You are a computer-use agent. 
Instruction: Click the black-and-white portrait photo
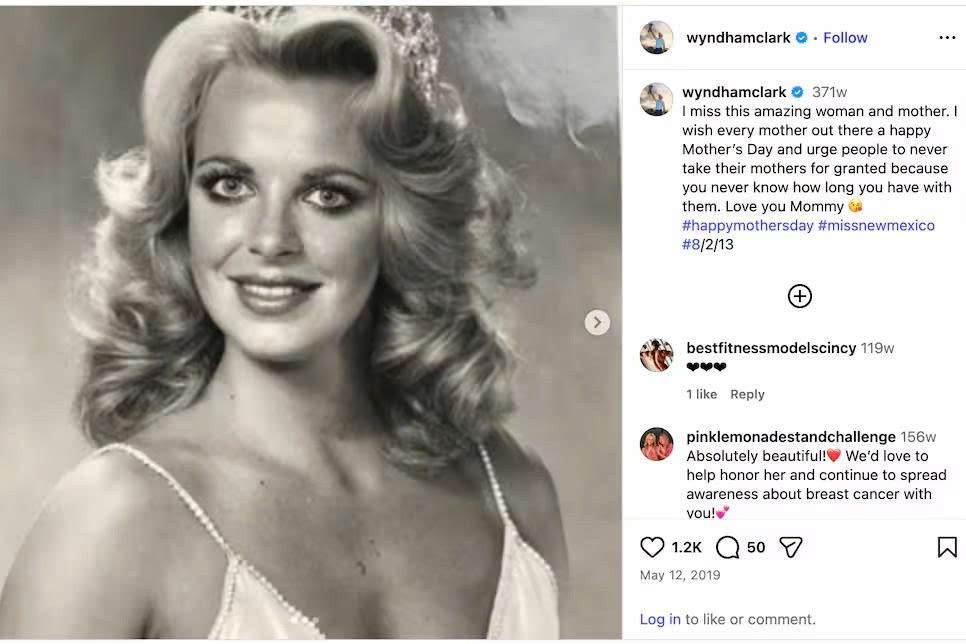310,322
